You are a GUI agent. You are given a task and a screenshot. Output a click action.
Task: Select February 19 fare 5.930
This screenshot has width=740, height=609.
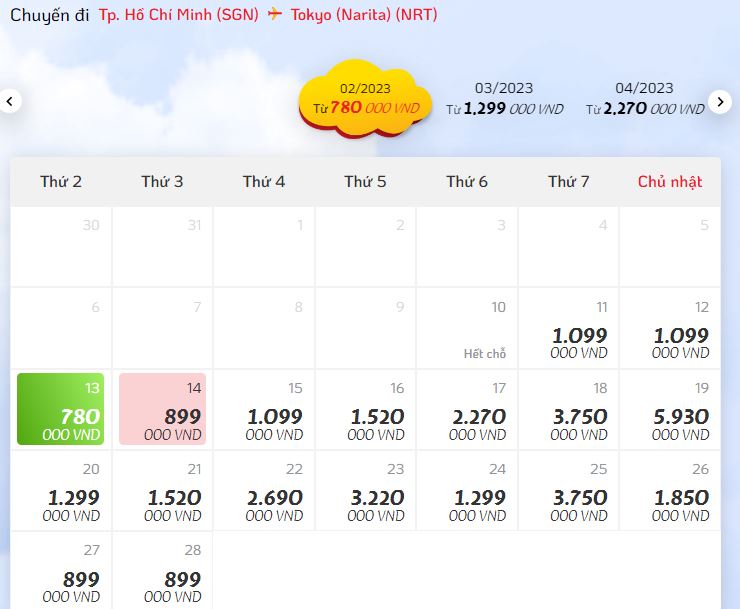pyautogui.click(x=670, y=409)
